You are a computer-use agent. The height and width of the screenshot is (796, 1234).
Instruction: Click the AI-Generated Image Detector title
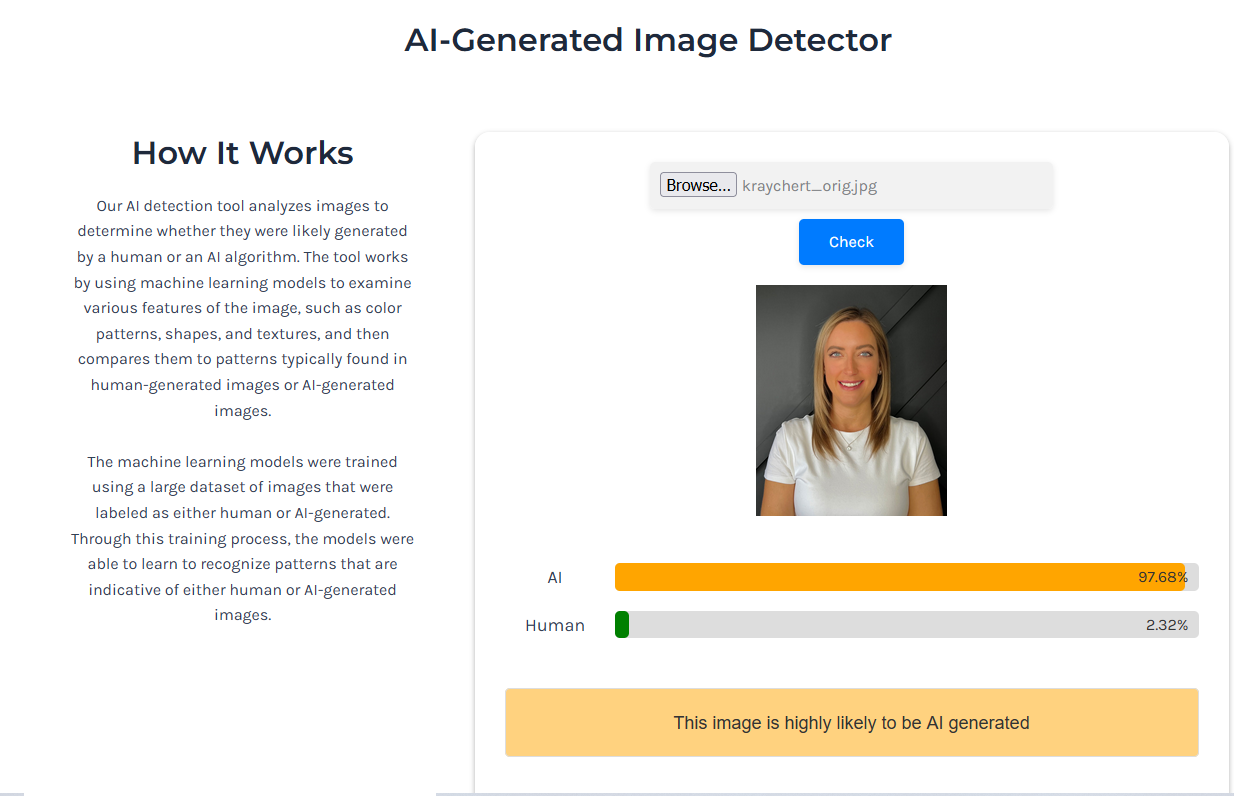tap(648, 40)
